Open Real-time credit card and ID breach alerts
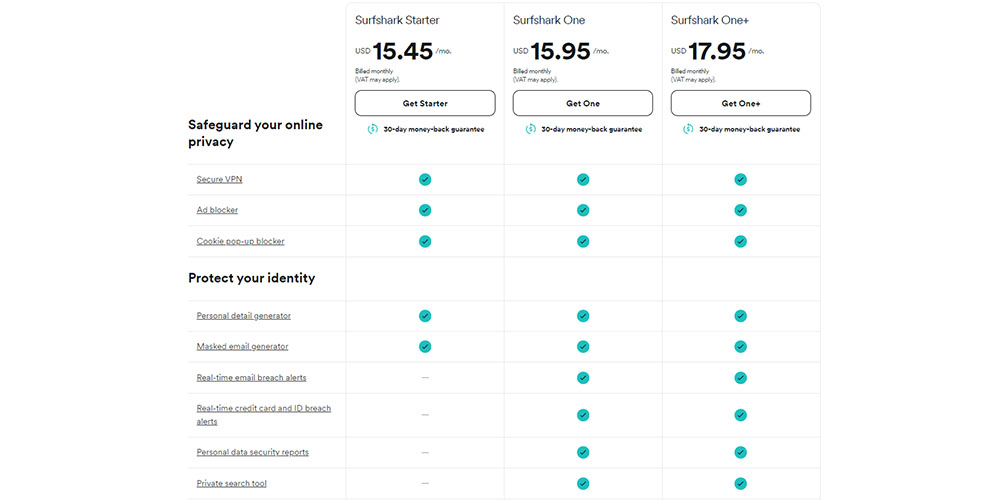This screenshot has height=500, width=1000. [x=263, y=415]
